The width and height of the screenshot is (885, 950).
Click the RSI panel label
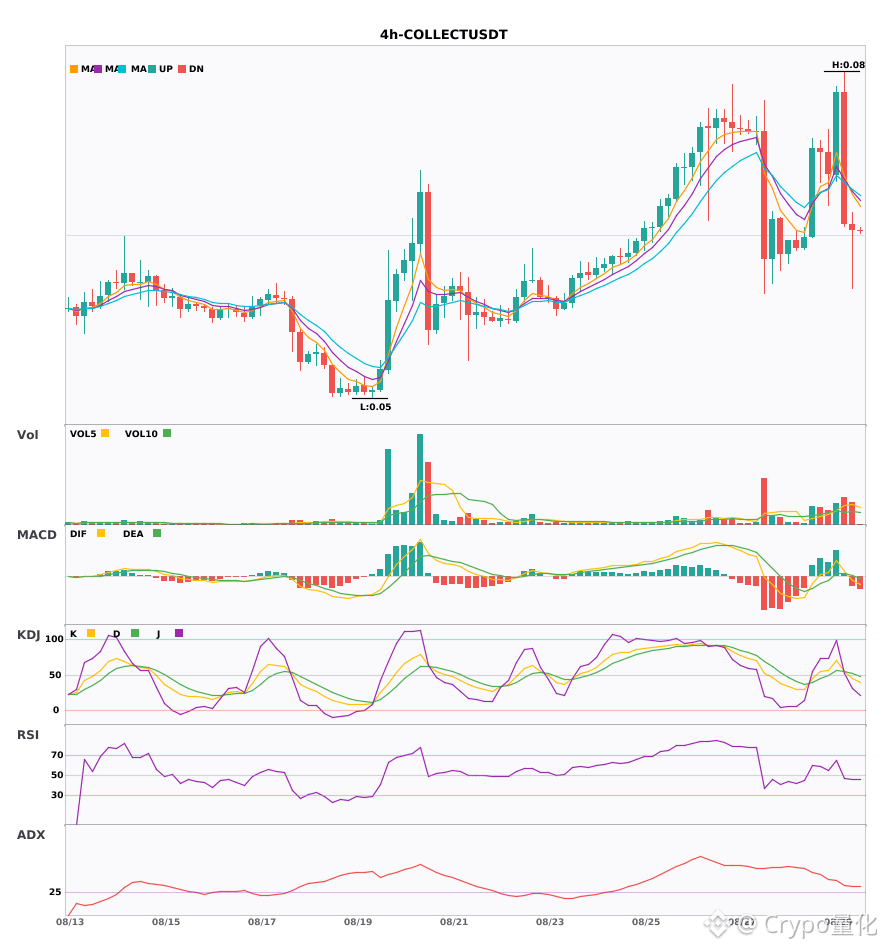coord(28,735)
